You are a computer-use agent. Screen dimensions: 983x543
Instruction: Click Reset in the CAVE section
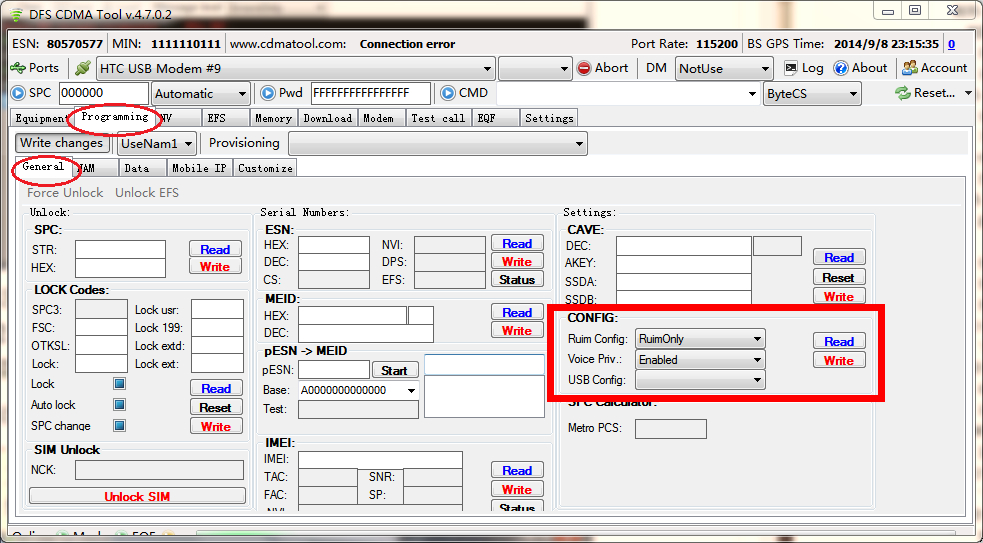click(839, 277)
